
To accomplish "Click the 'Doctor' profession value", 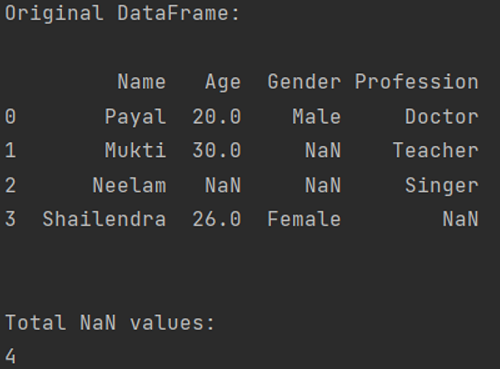I will [442, 117].
